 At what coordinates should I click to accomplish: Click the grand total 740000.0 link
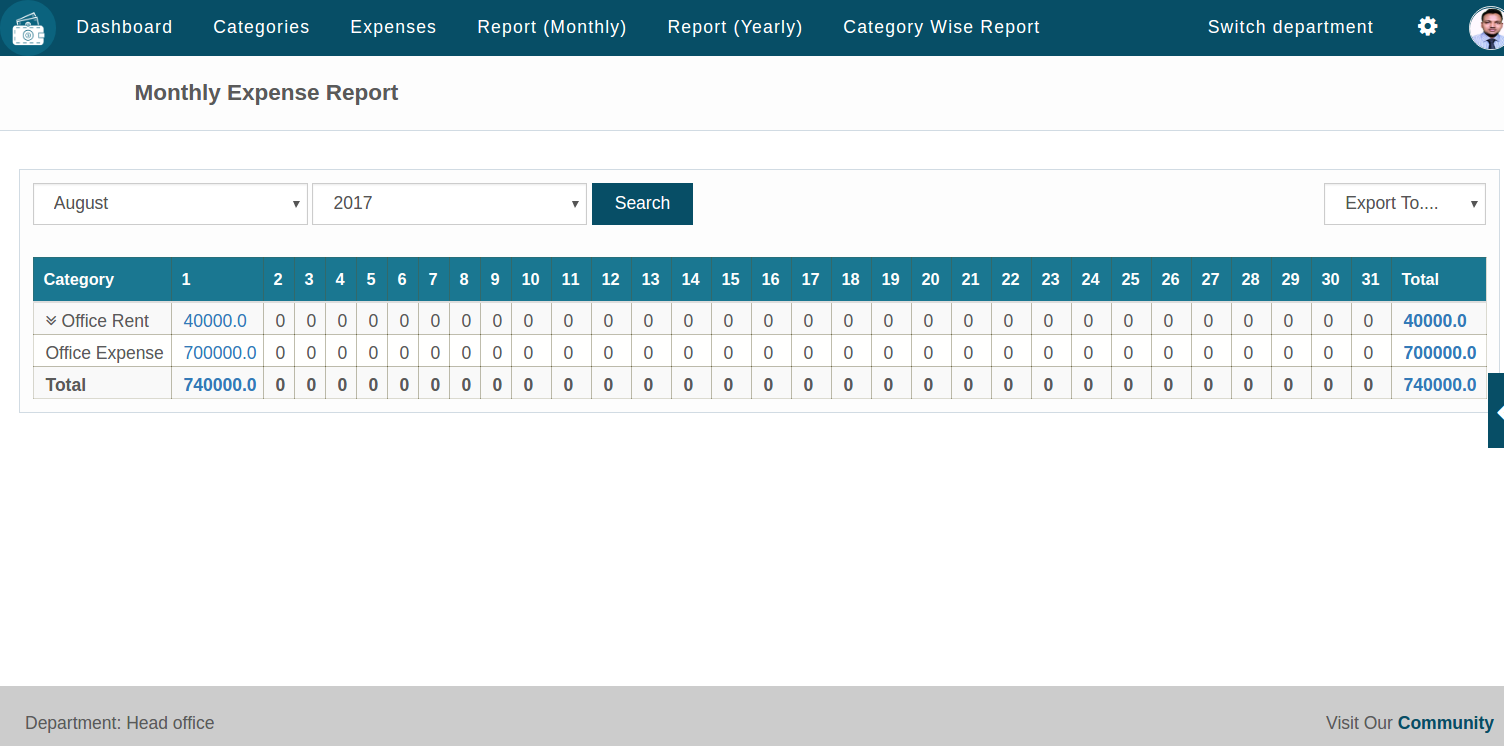click(x=221, y=384)
